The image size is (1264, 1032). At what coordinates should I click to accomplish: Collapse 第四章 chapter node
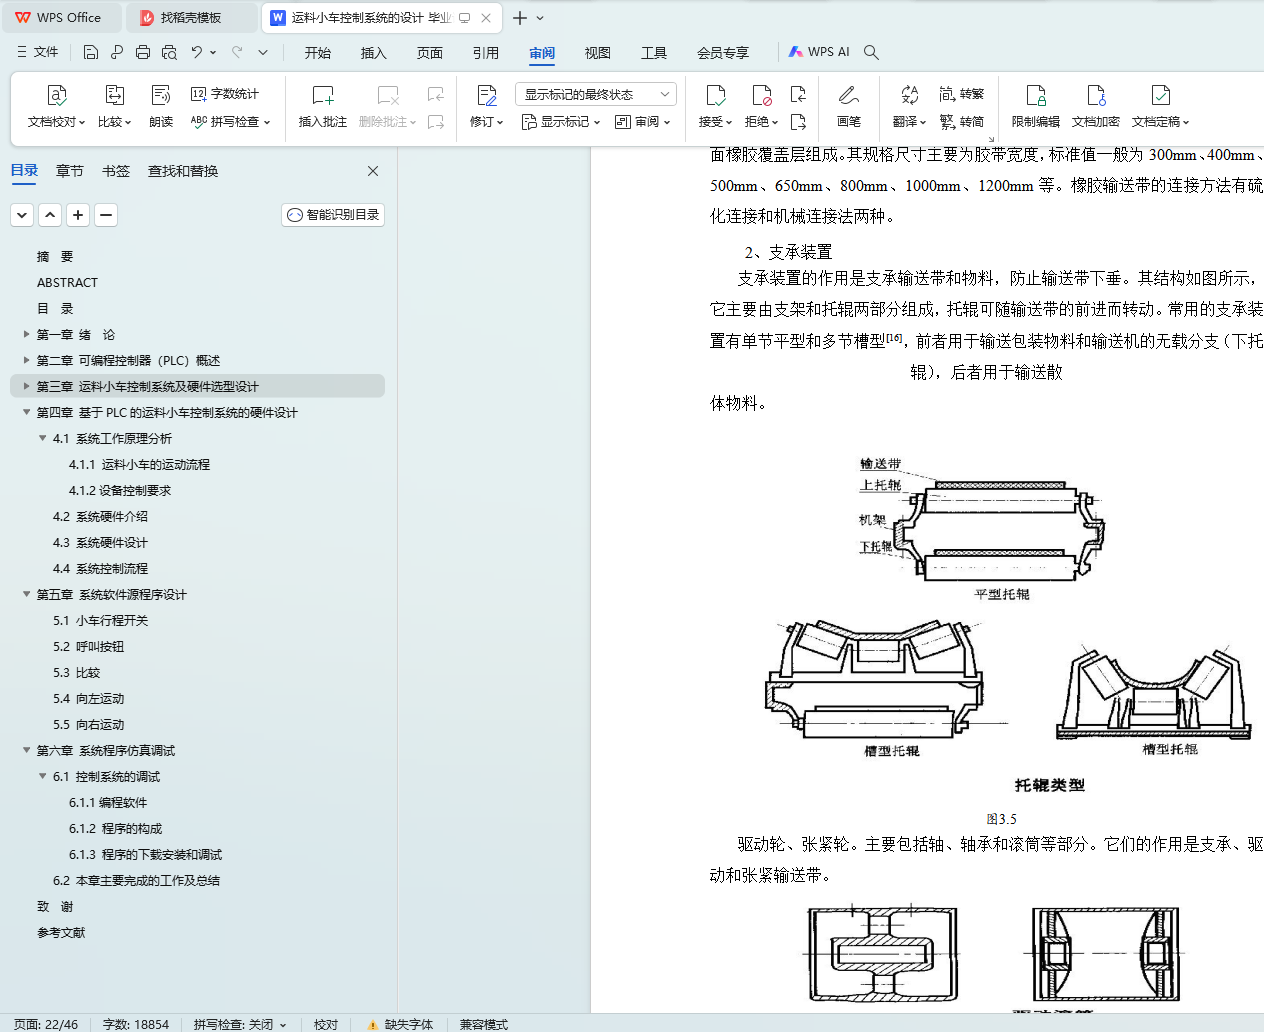point(26,412)
